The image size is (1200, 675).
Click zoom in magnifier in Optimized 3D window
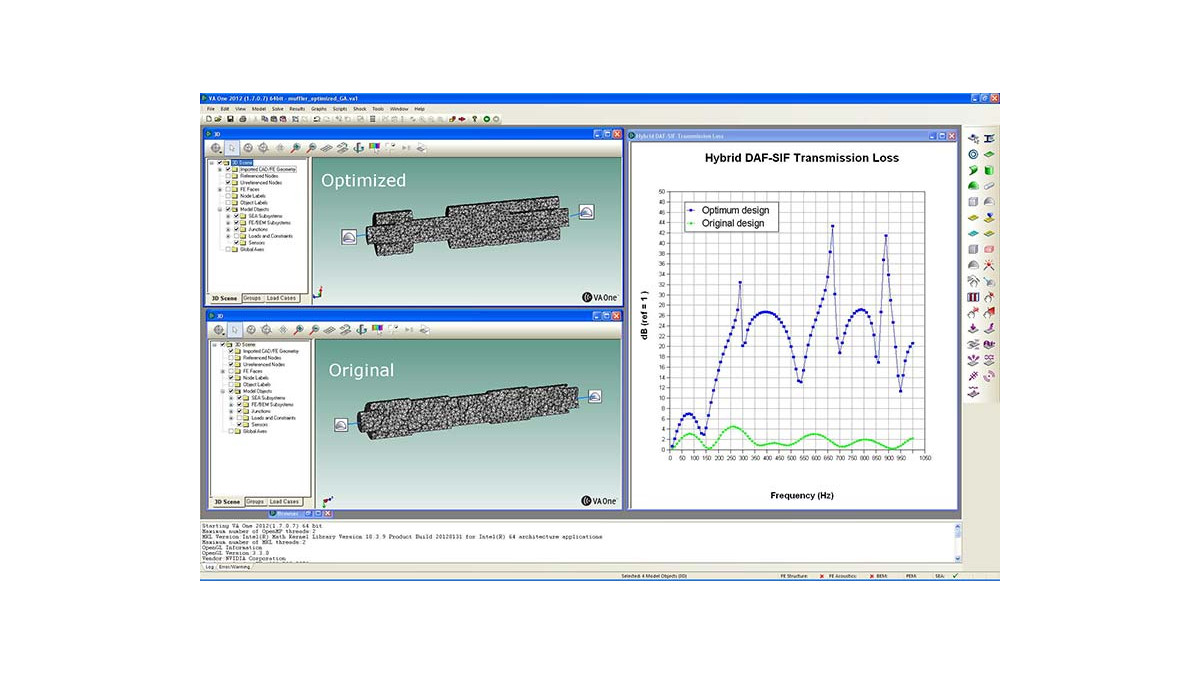pos(295,148)
